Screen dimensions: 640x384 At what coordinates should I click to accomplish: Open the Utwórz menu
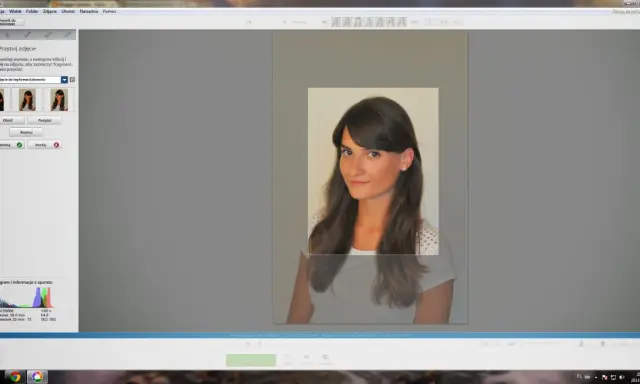coord(68,11)
